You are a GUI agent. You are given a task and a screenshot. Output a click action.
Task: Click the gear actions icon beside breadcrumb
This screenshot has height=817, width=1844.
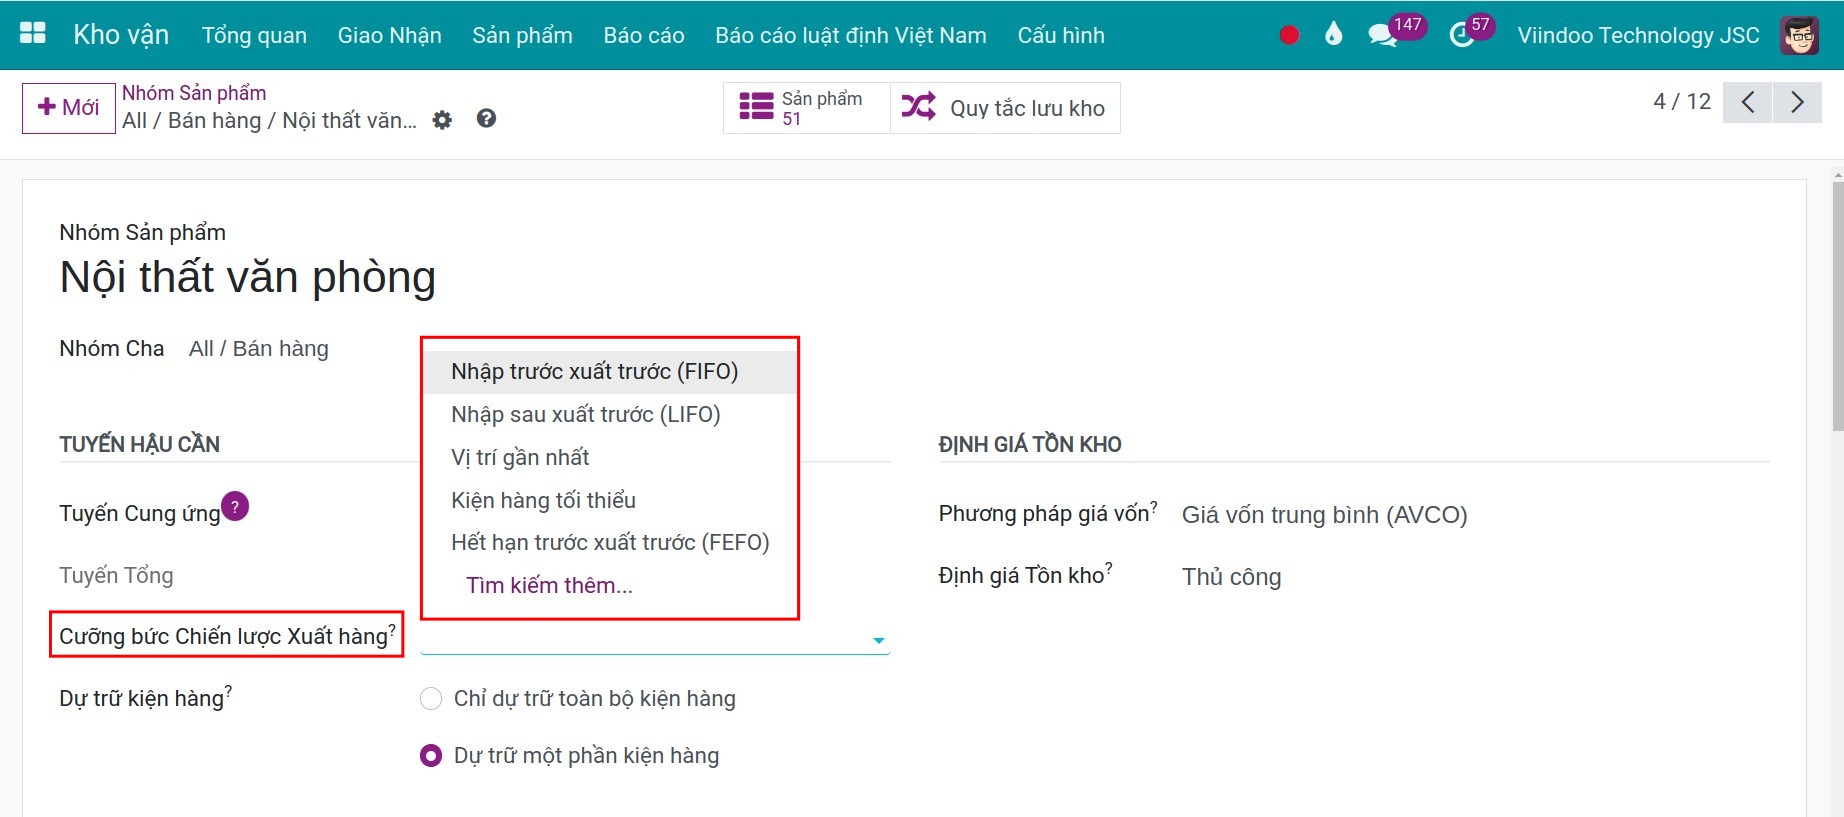[x=442, y=120]
